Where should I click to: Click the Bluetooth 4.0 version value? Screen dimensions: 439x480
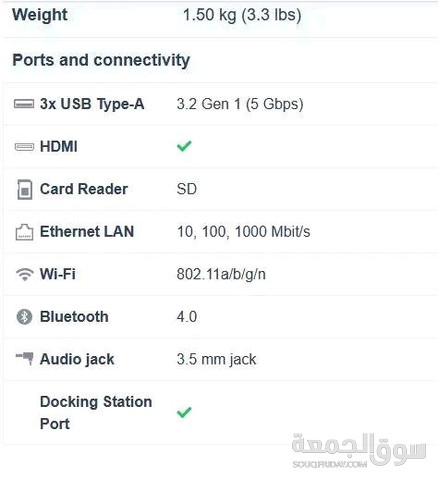click(187, 317)
